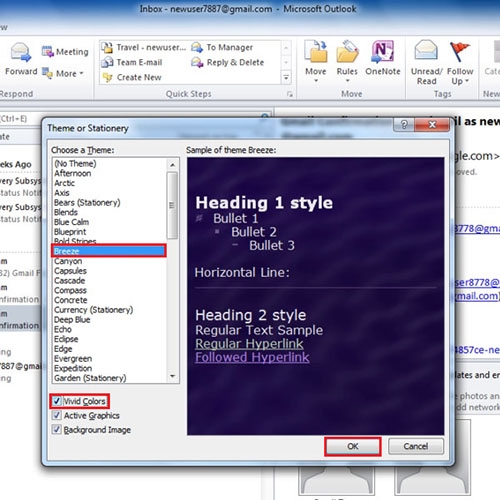Cancel the Theme or Stationery dialog
The width and height of the screenshot is (500, 500).
tap(416, 446)
